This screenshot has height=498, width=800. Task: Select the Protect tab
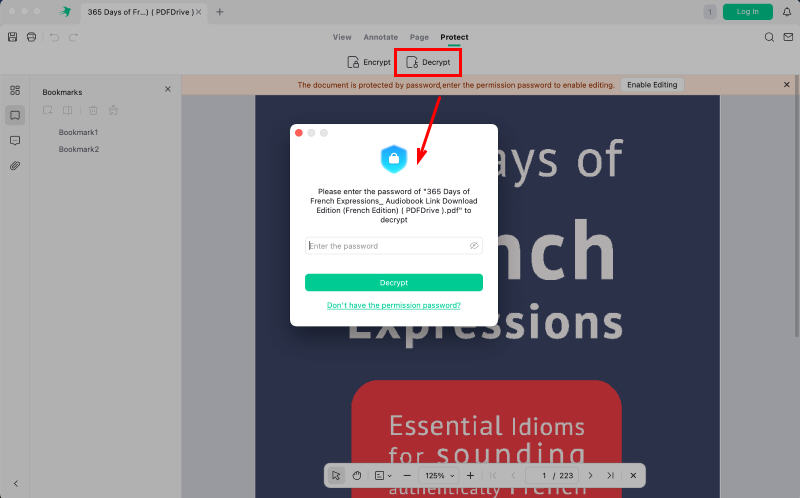tap(454, 37)
